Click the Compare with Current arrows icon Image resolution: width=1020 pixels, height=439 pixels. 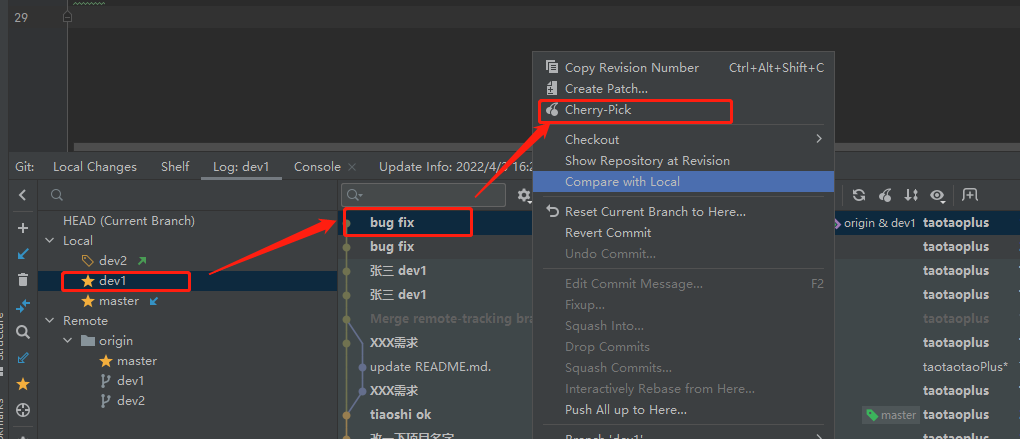[x=23, y=305]
